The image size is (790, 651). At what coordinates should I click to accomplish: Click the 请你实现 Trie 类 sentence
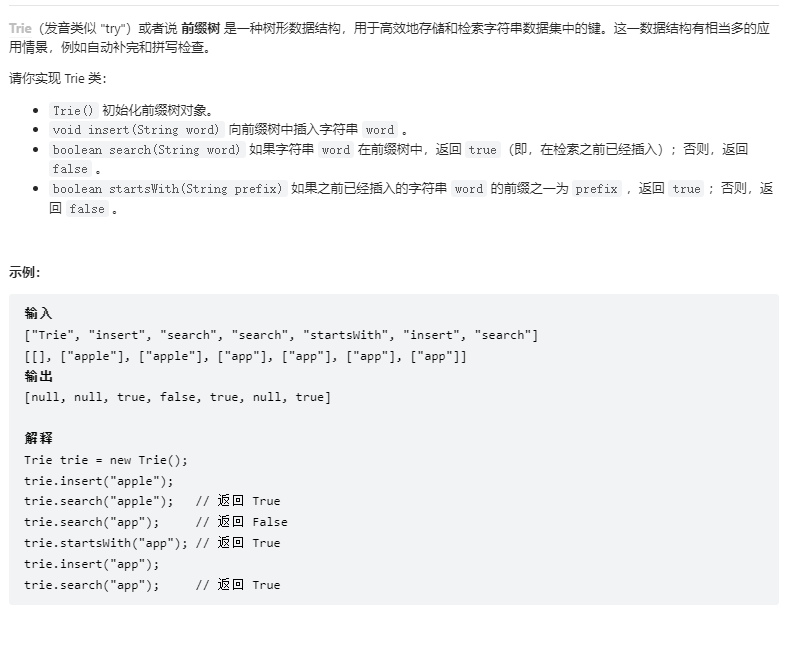coord(57,78)
